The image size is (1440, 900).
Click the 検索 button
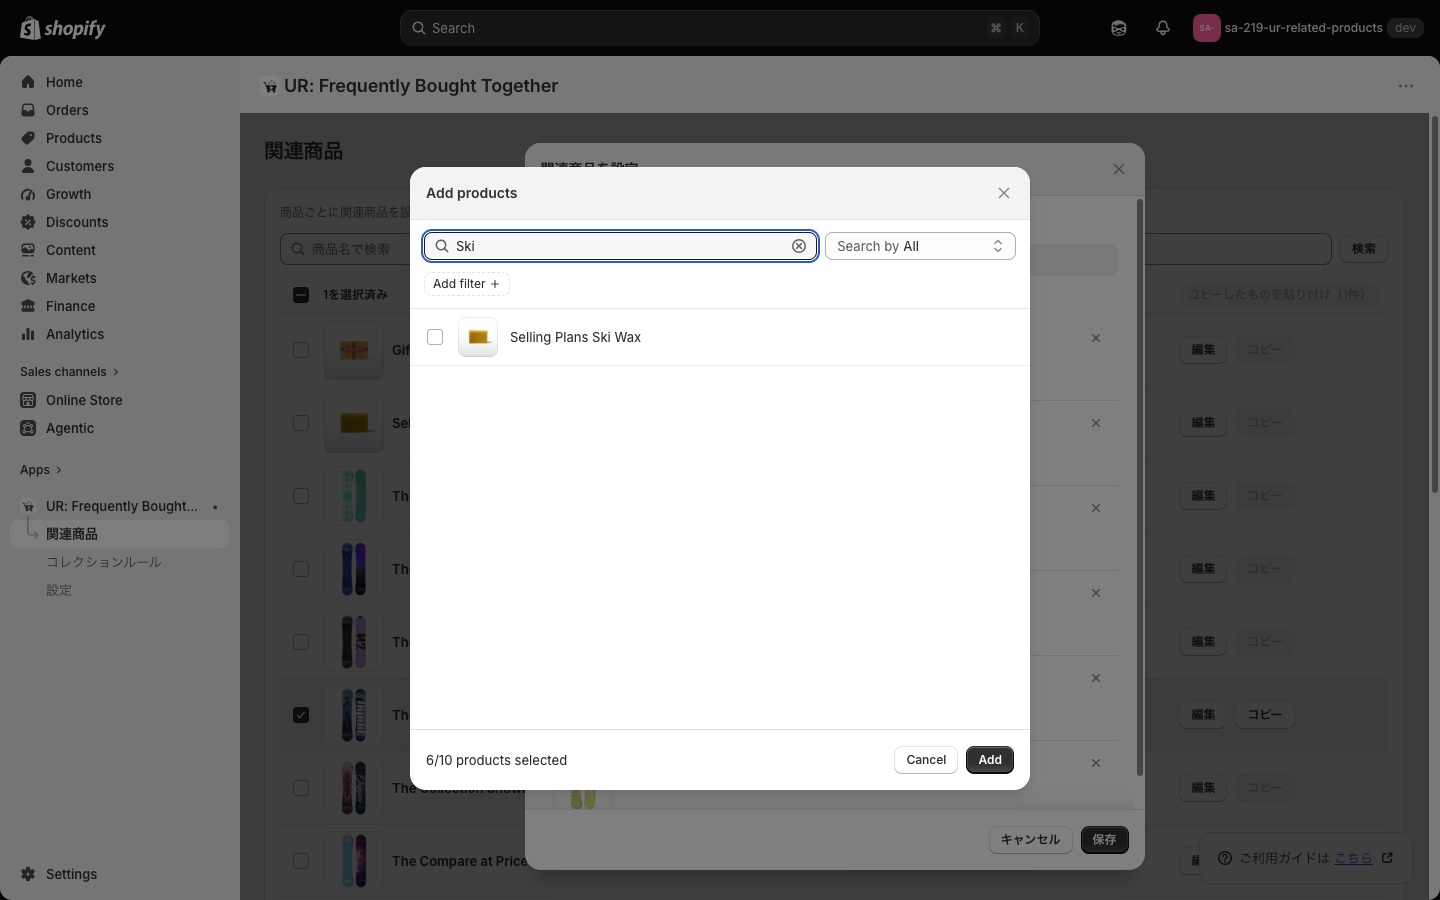[x=1364, y=249]
